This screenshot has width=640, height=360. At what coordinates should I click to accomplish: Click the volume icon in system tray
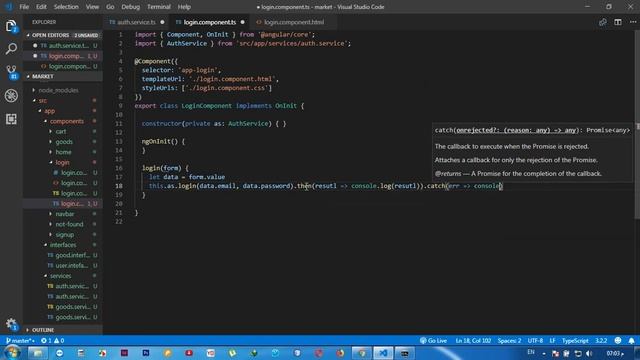pos(589,353)
